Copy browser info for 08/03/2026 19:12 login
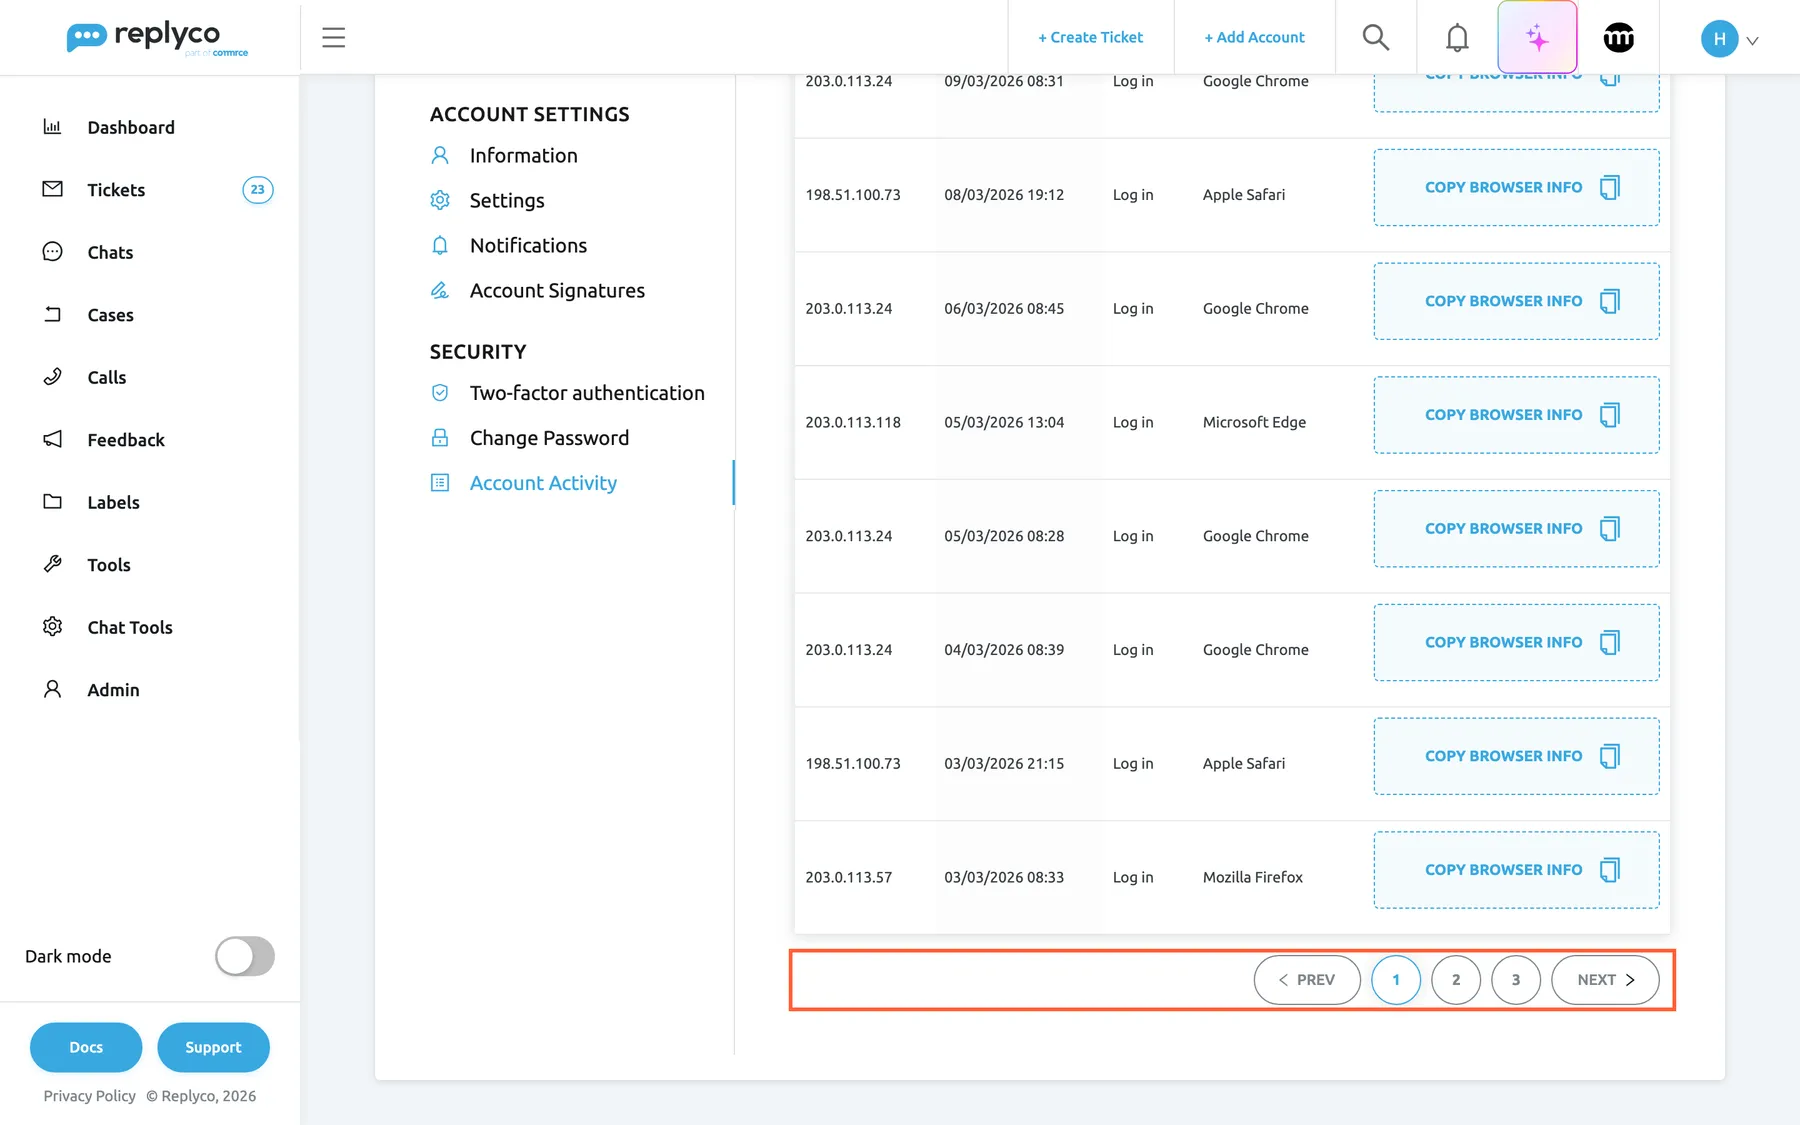This screenshot has width=1800, height=1125. 1516,187
